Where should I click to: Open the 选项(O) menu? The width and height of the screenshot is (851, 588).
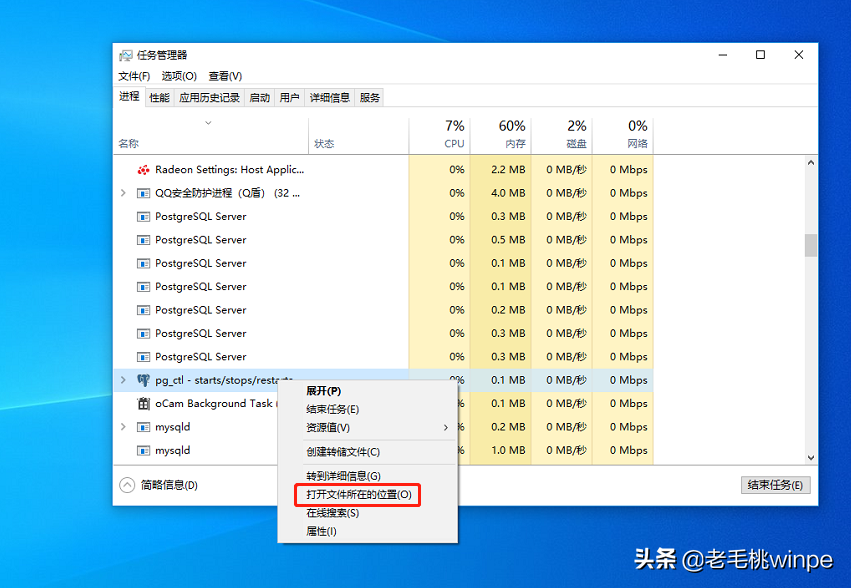pos(179,76)
